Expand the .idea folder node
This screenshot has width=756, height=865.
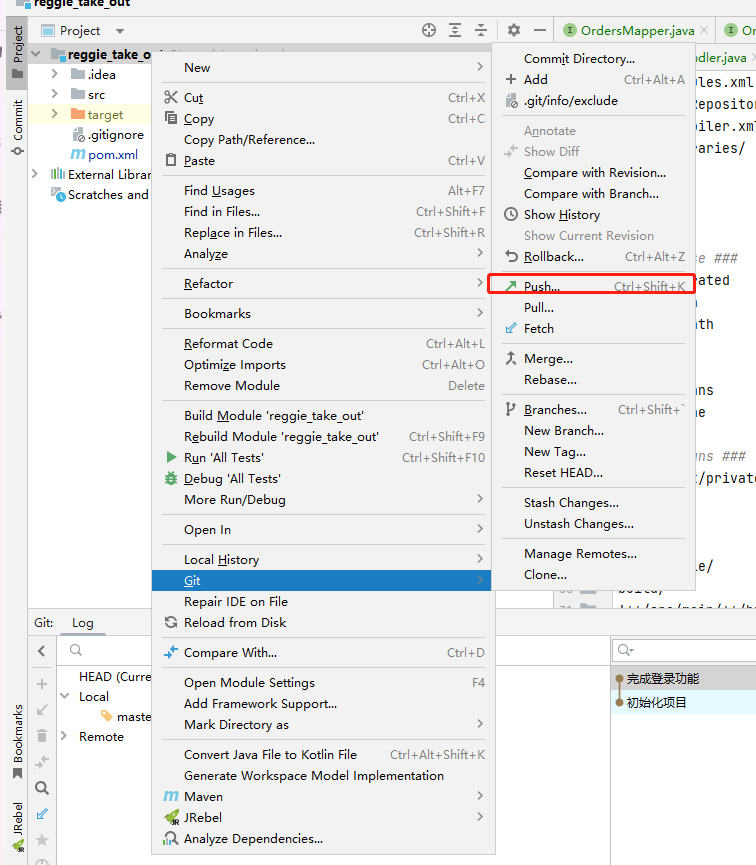54,73
